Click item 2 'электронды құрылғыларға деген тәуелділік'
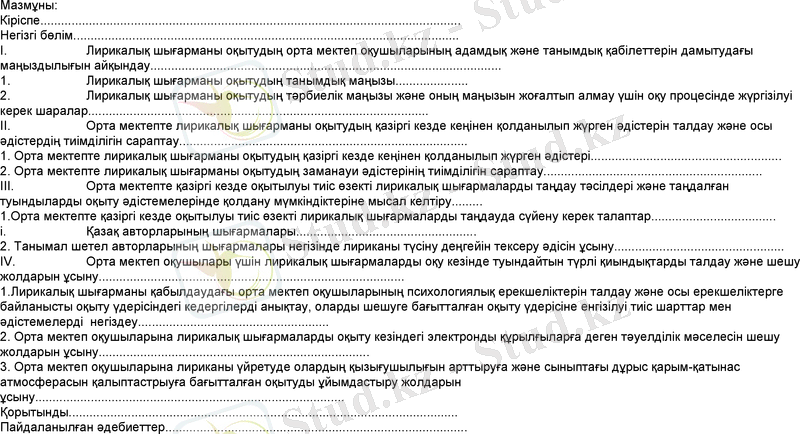The image size is (800, 434). click(390, 337)
